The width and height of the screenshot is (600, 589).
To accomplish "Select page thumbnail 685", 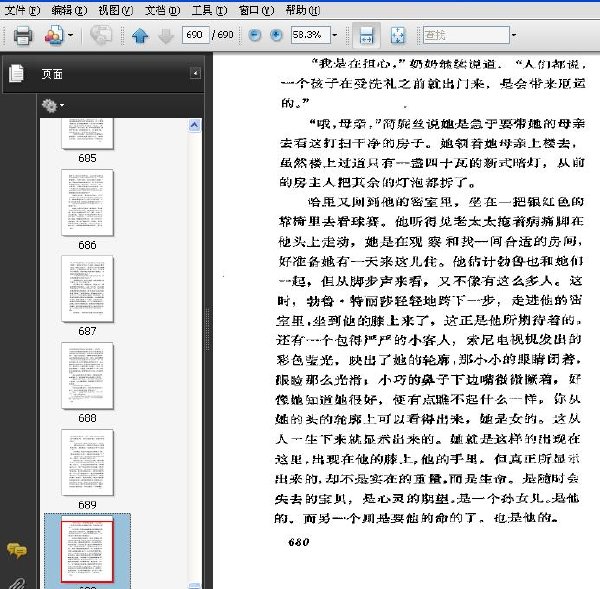I will click(87, 133).
